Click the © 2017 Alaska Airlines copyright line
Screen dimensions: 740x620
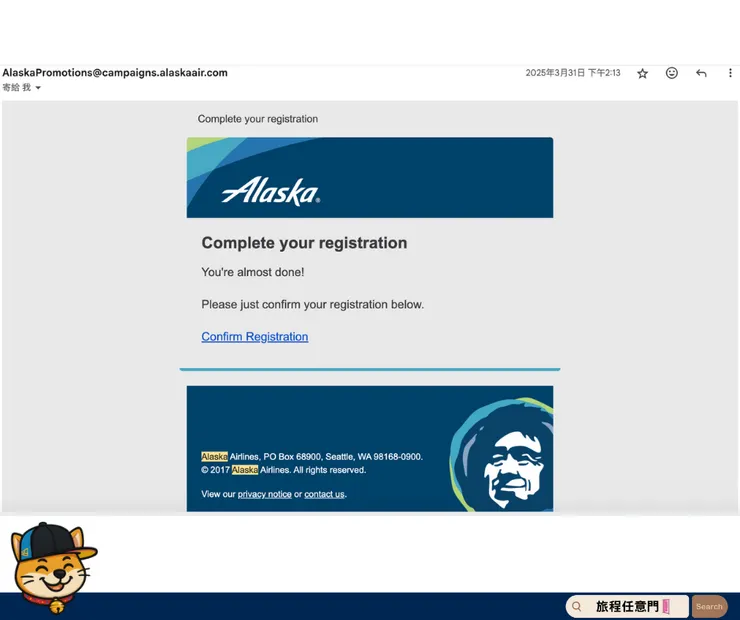(x=284, y=470)
